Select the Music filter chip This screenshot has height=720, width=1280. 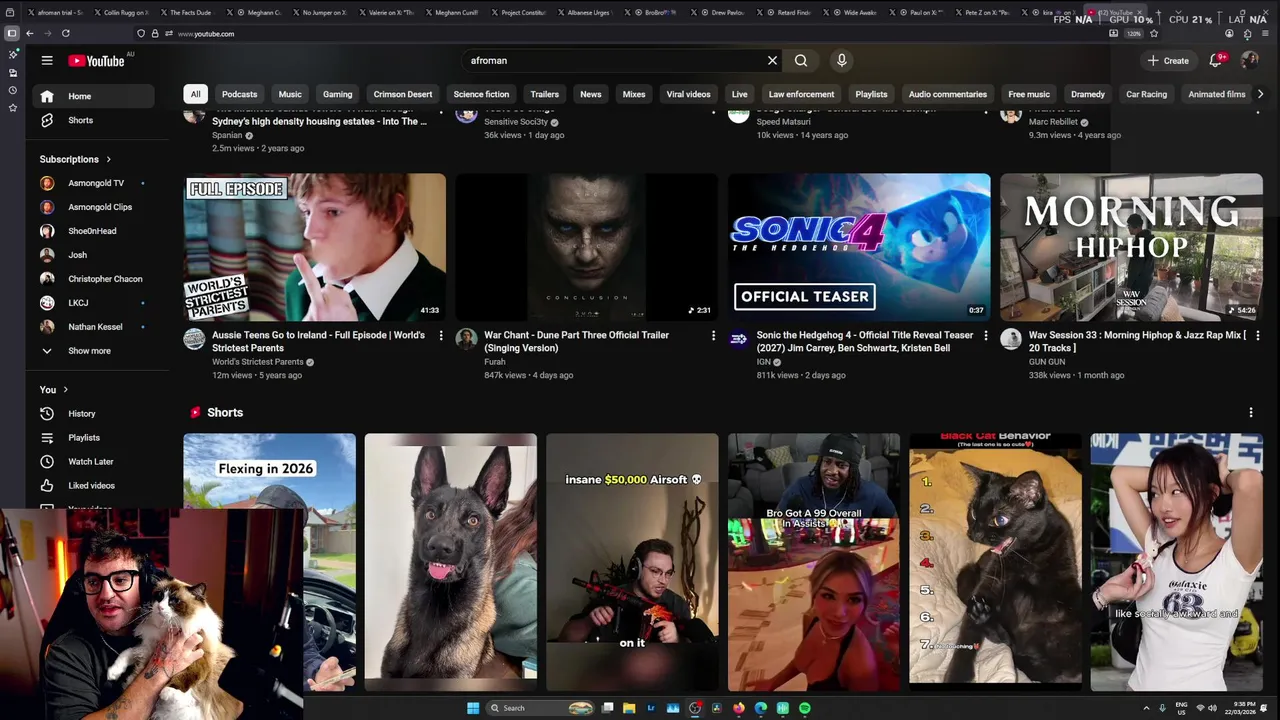click(x=290, y=94)
